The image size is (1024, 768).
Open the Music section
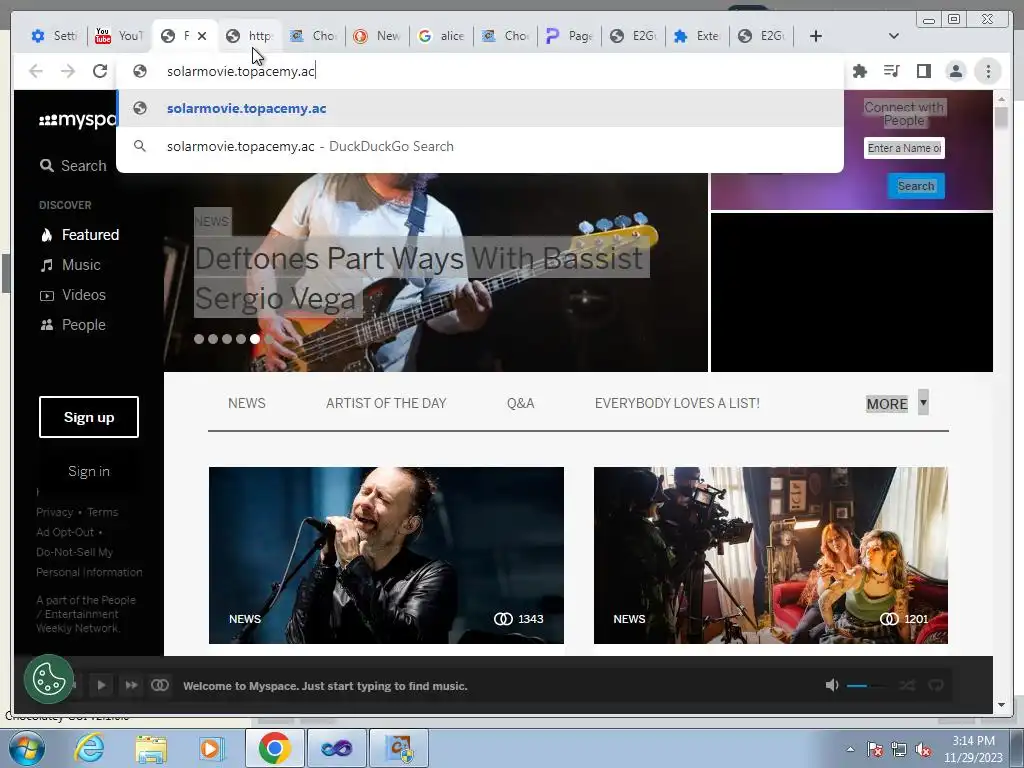71,264
